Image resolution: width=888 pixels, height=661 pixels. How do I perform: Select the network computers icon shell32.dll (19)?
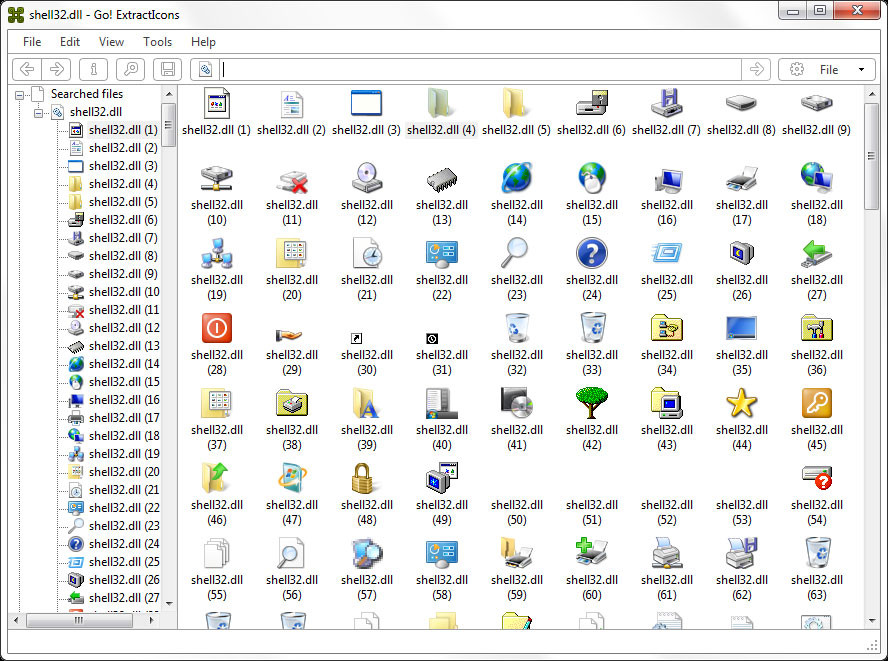(x=217, y=253)
